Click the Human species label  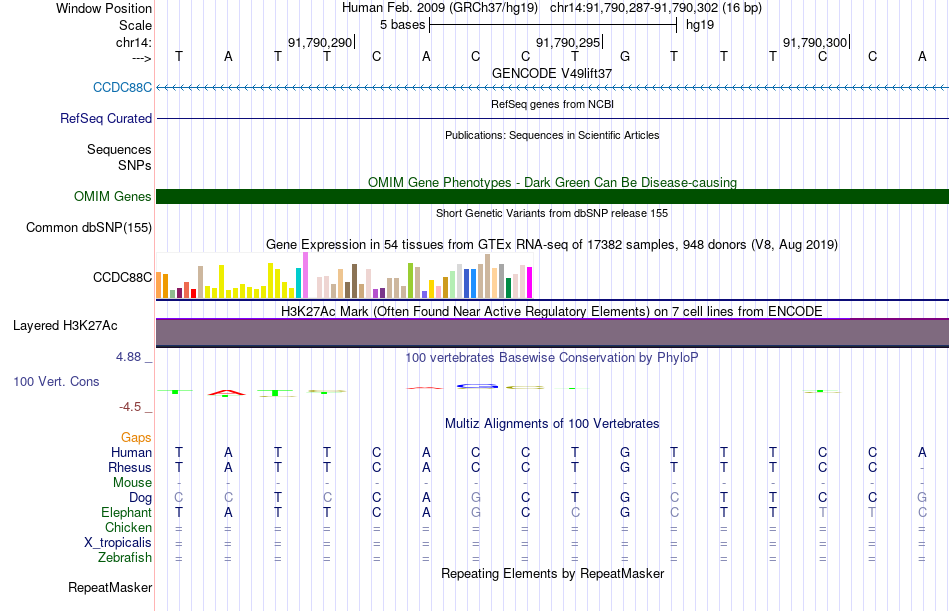click(131, 452)
